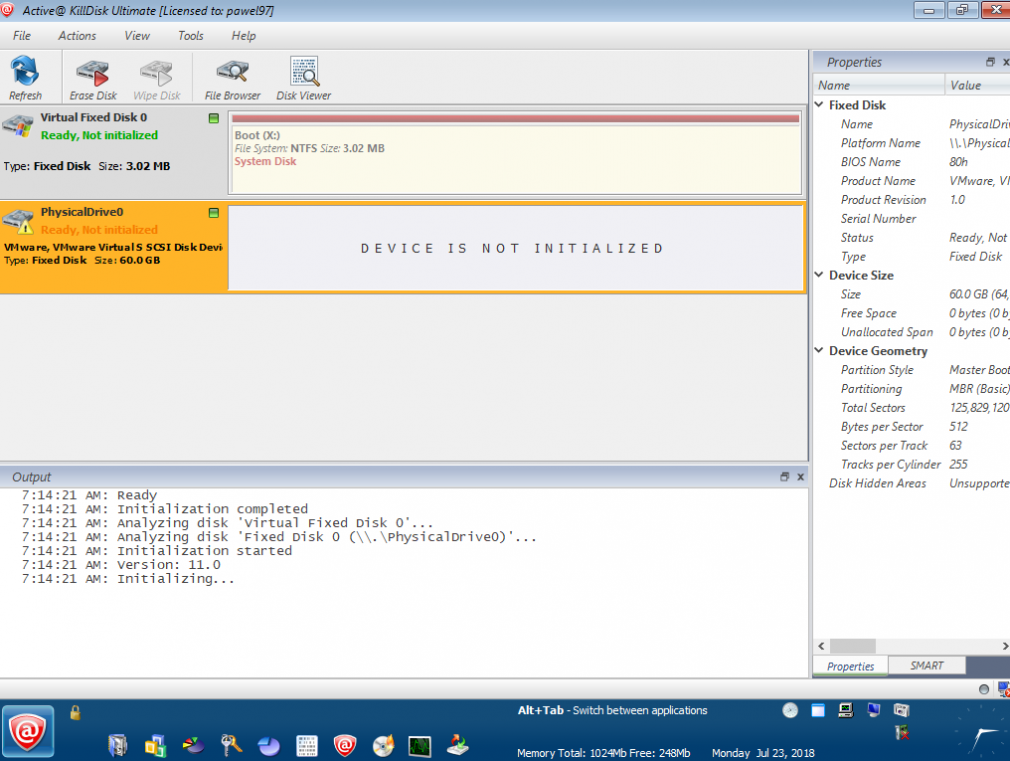Select the Disk Hidden Areas property row

911,483
